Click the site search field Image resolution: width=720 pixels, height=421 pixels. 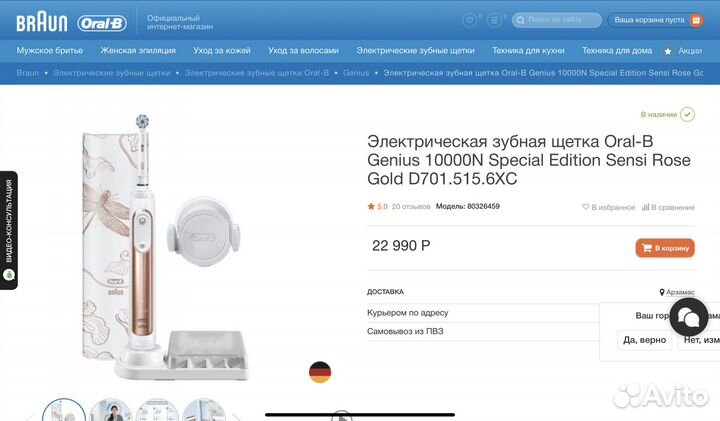point(557,20)
